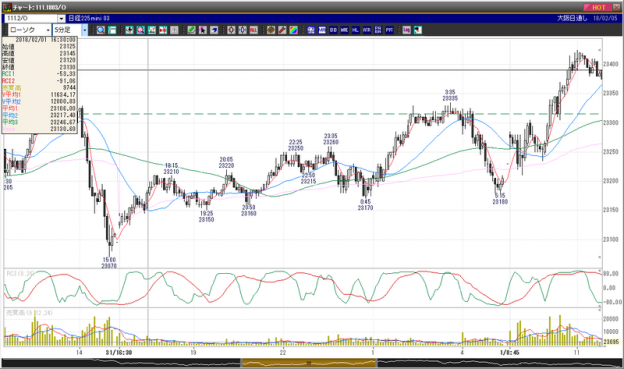Click the red ALL icon in toolbar
Screen dimensions: 624x369
pos(254,30)
